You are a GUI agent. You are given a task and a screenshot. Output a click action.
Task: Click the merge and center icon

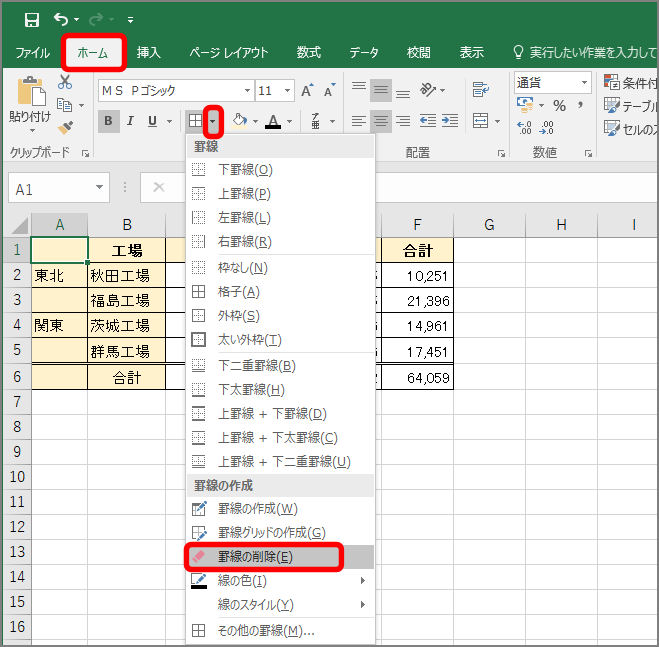(x=480, y=121)
